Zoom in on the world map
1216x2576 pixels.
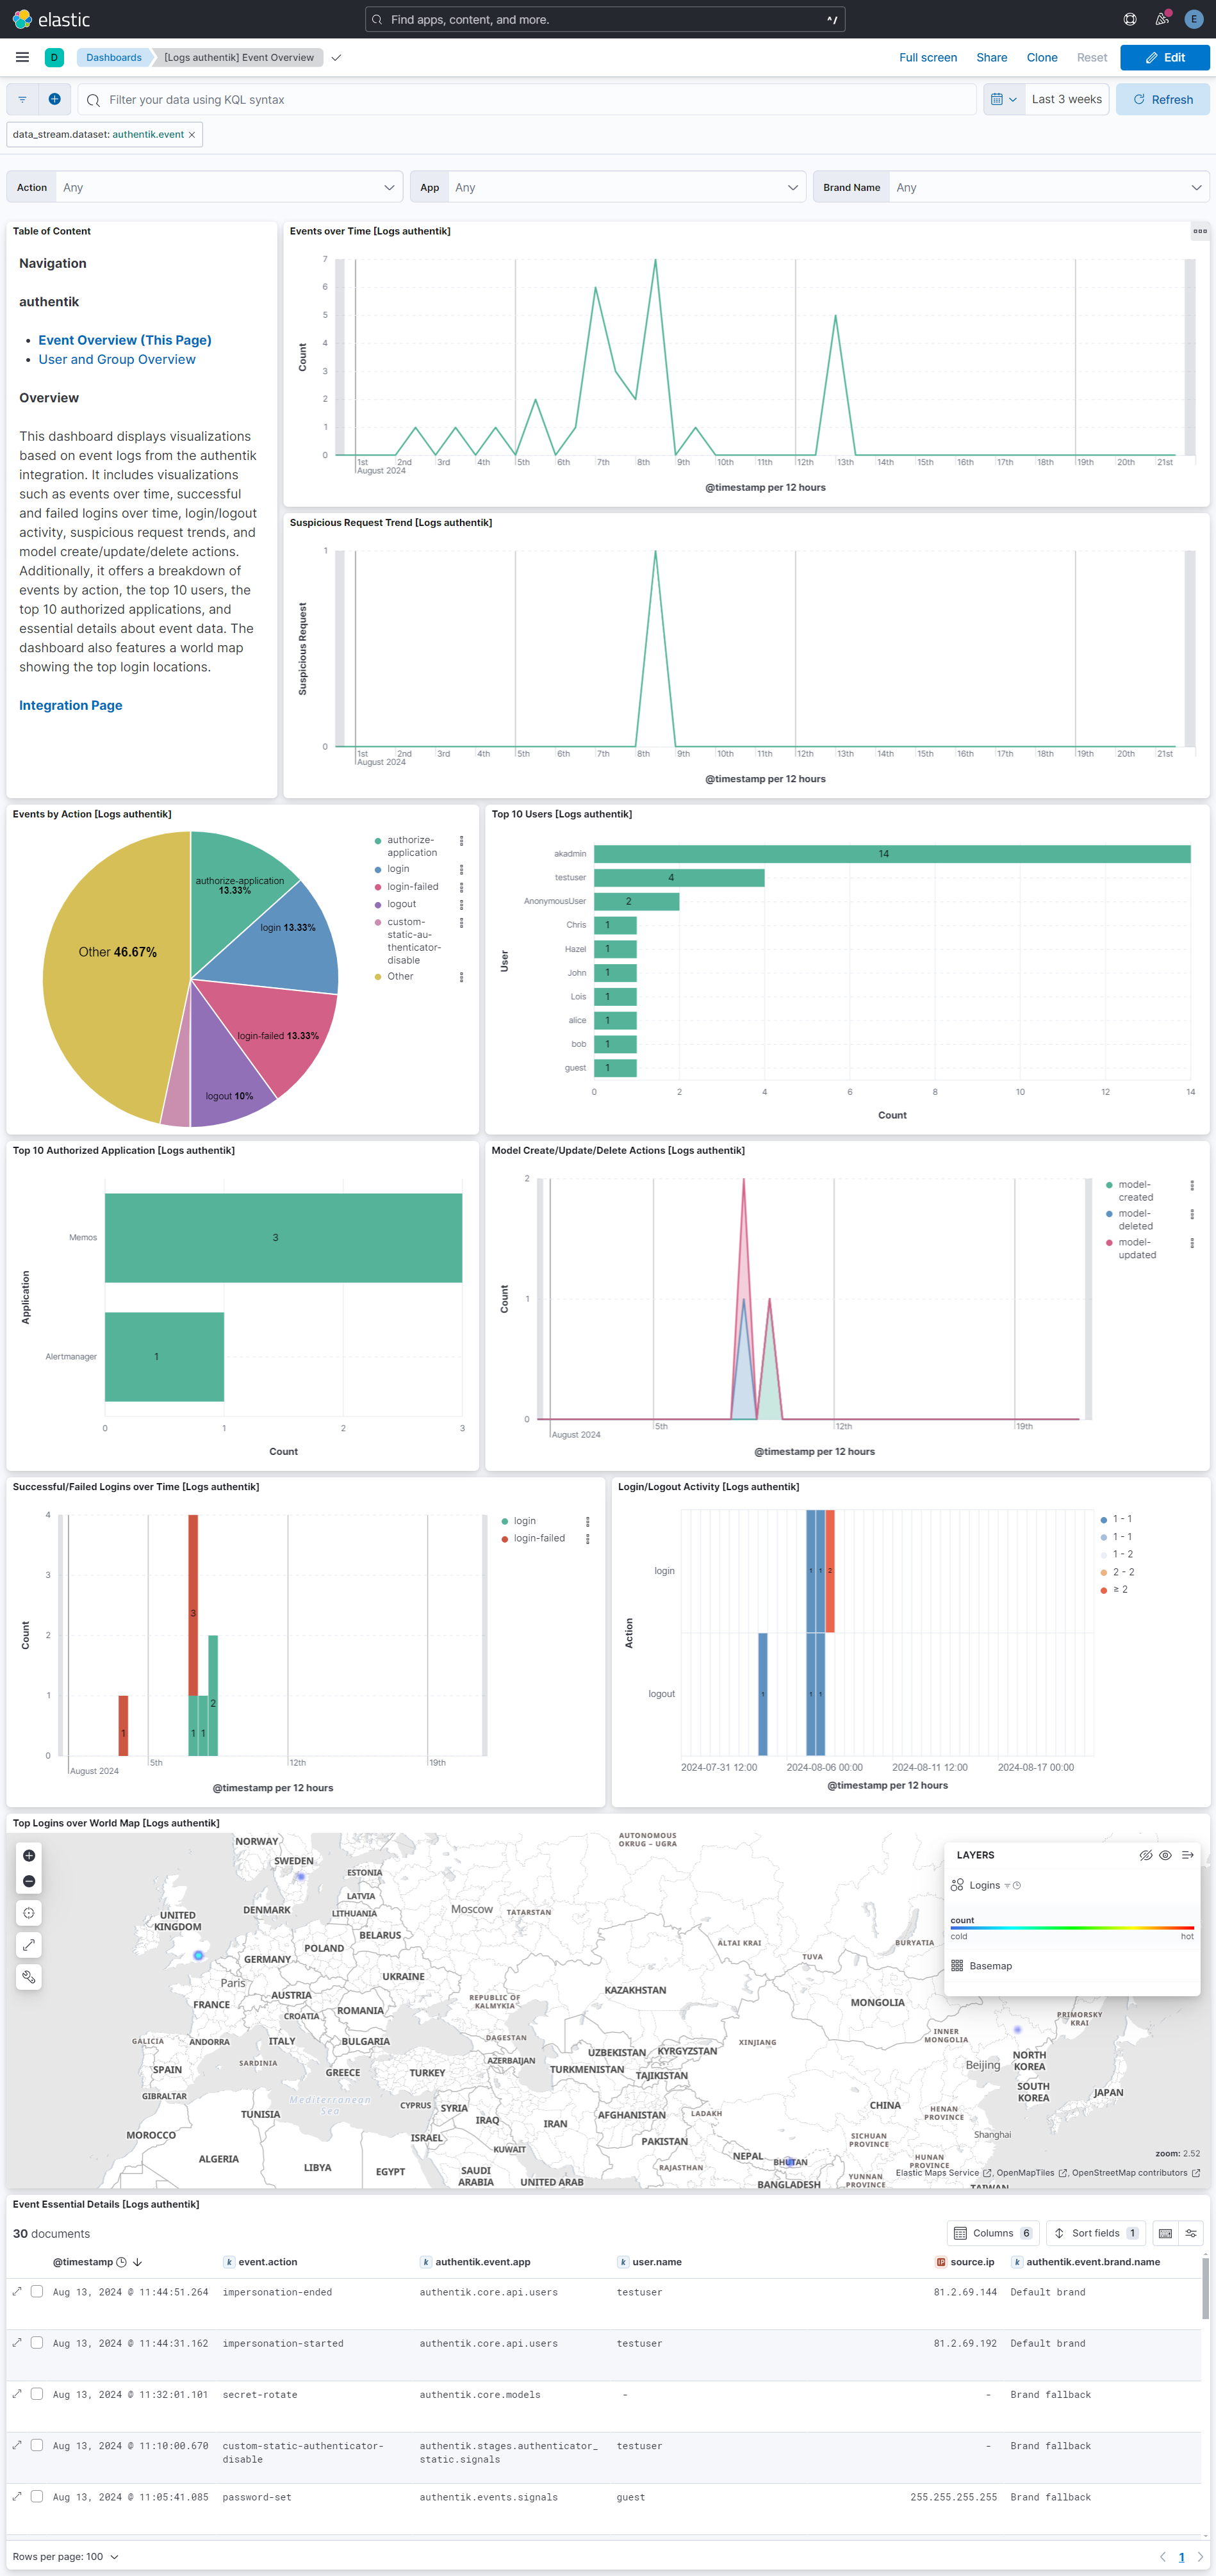[29, 1856]
